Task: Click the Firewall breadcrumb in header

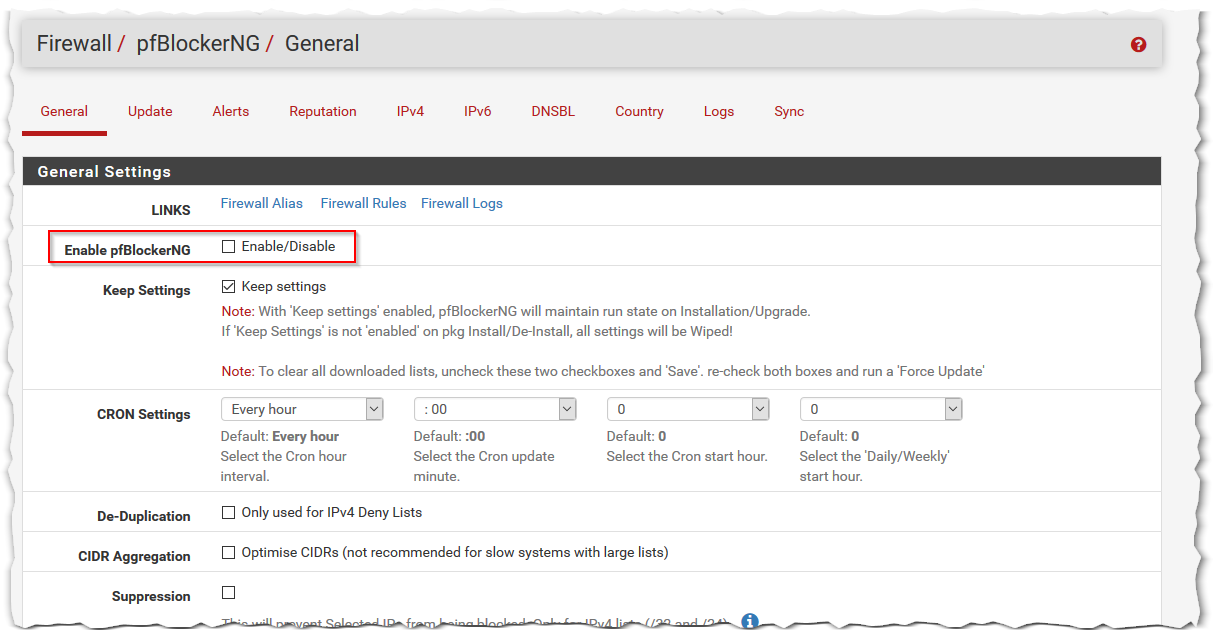Action: coord(74,44)
